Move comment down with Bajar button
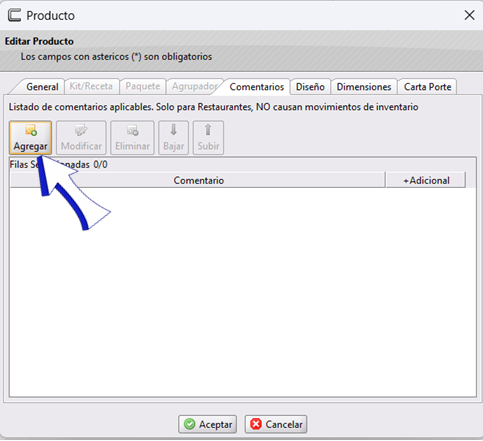 click(173, 138)
